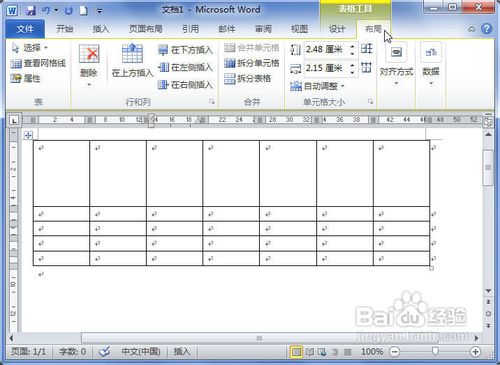
Task: Open the 数据 data dropdown
Action: click(431, 63)
